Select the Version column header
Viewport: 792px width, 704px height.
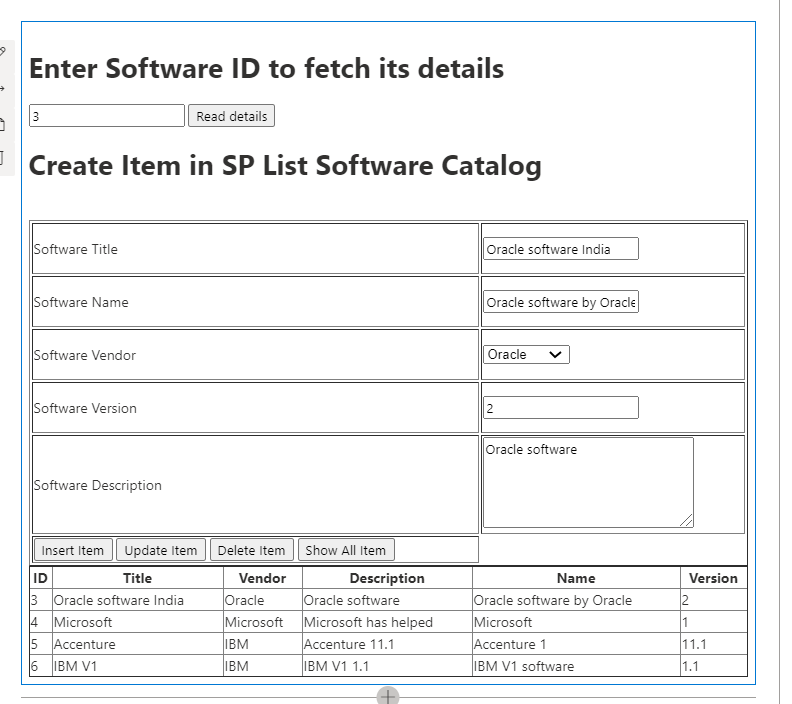tap(713, 578)
